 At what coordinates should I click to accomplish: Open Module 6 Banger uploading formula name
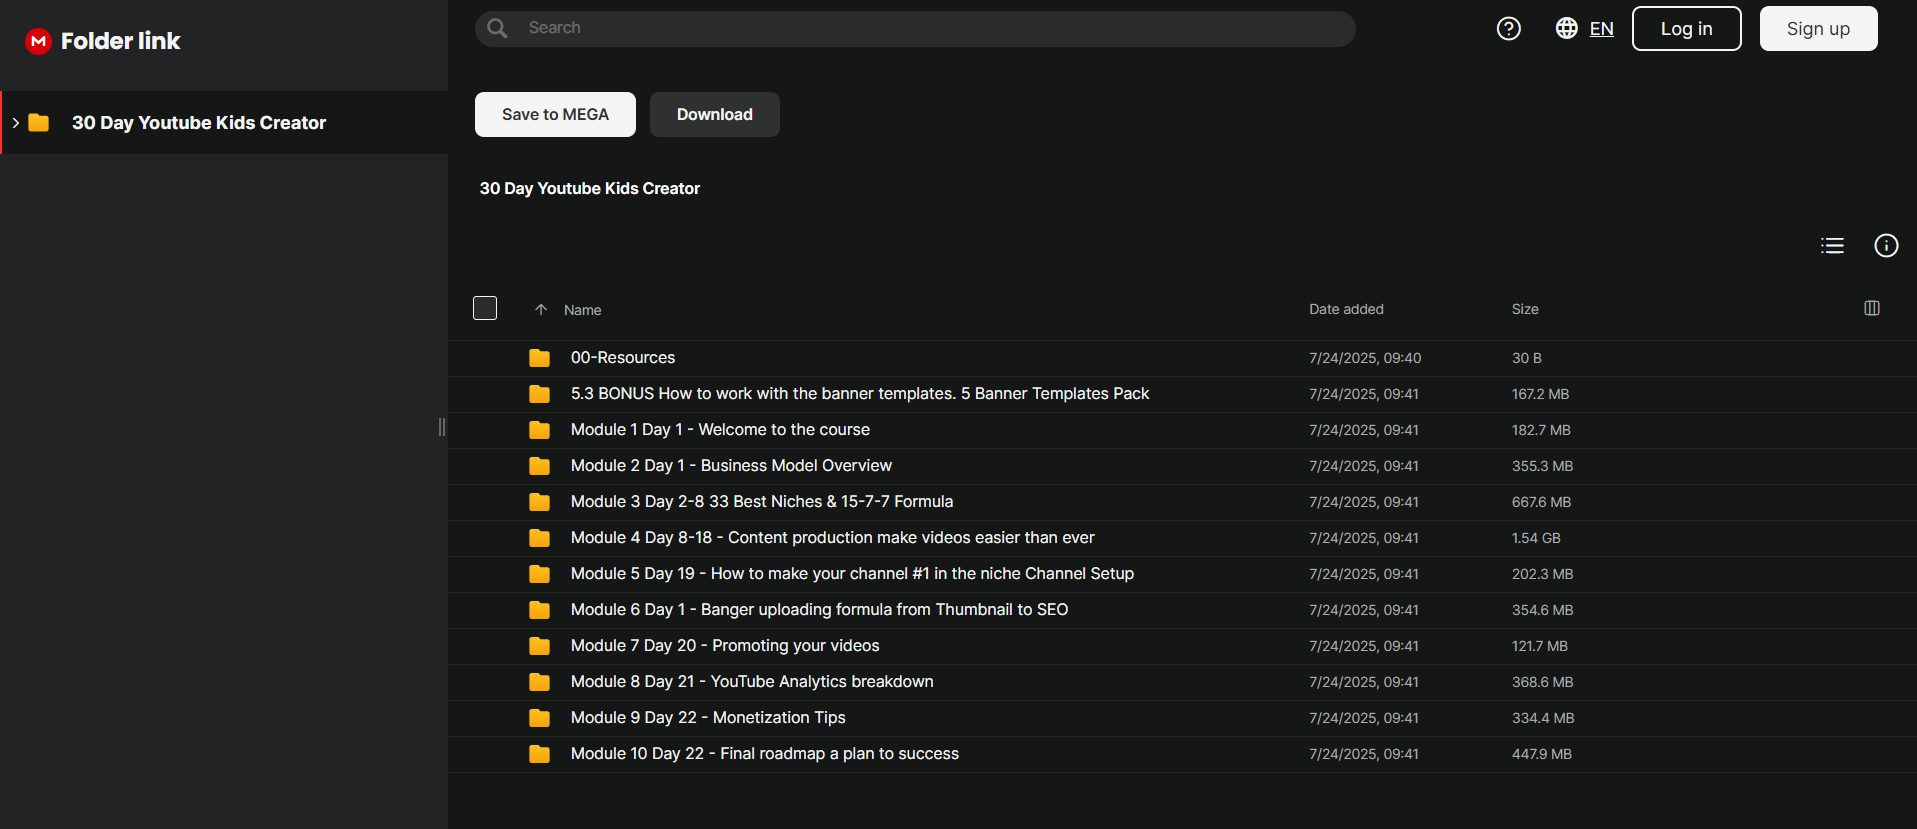tap(819, 610)
